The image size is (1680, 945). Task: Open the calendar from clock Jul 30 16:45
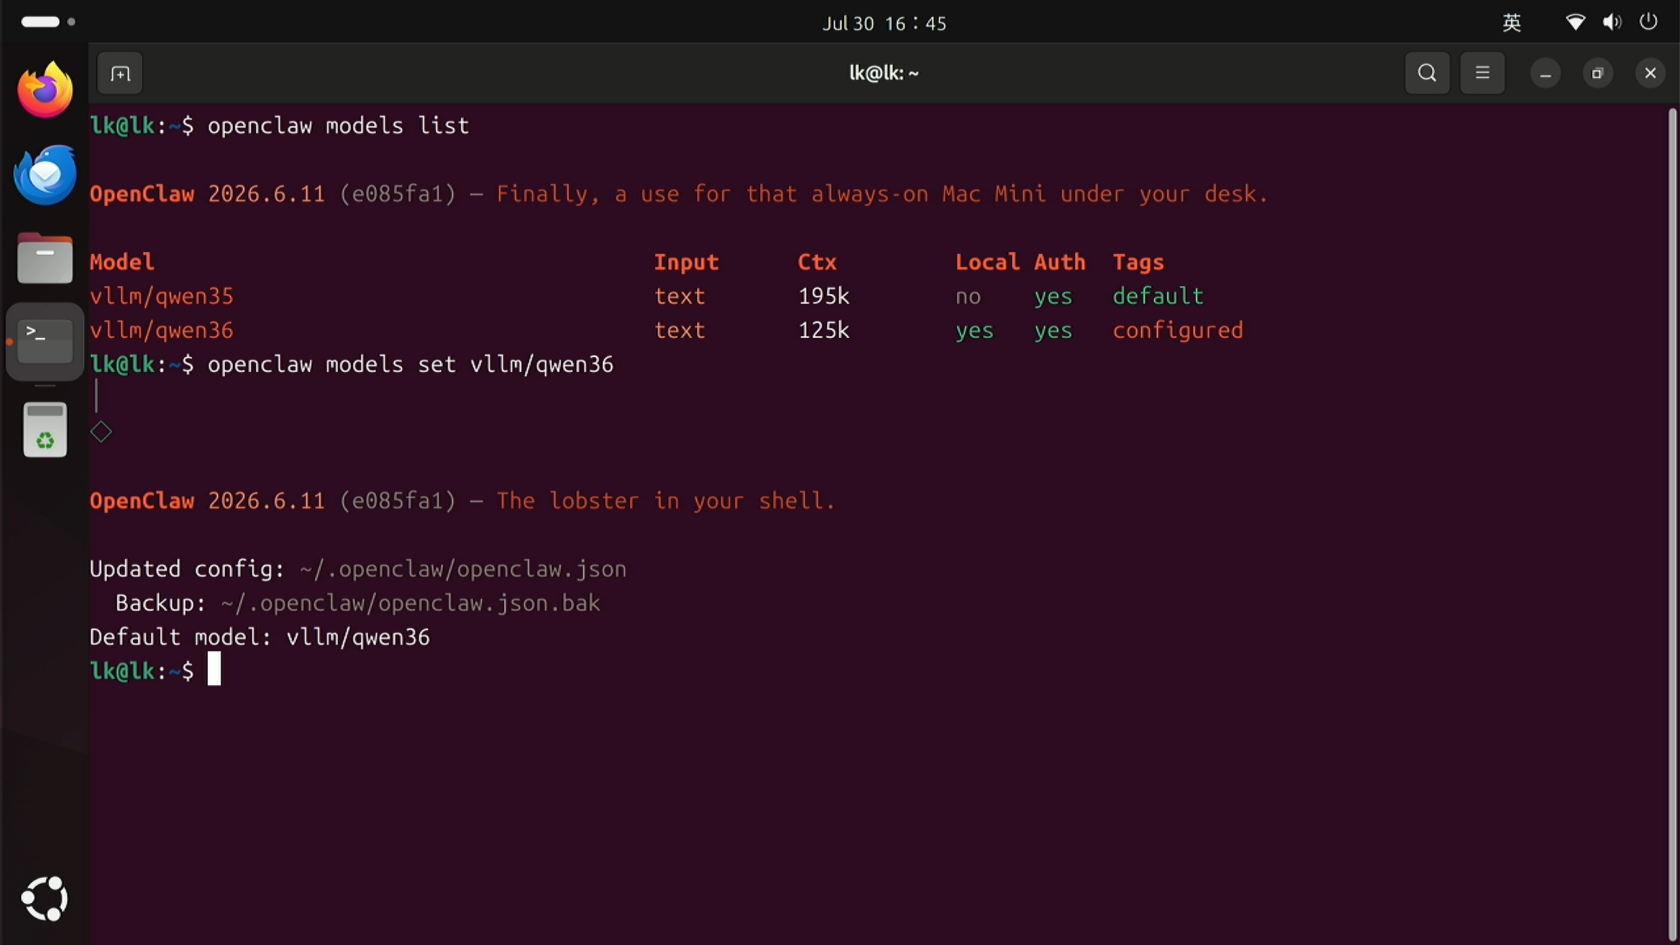(x=884, y=23)
